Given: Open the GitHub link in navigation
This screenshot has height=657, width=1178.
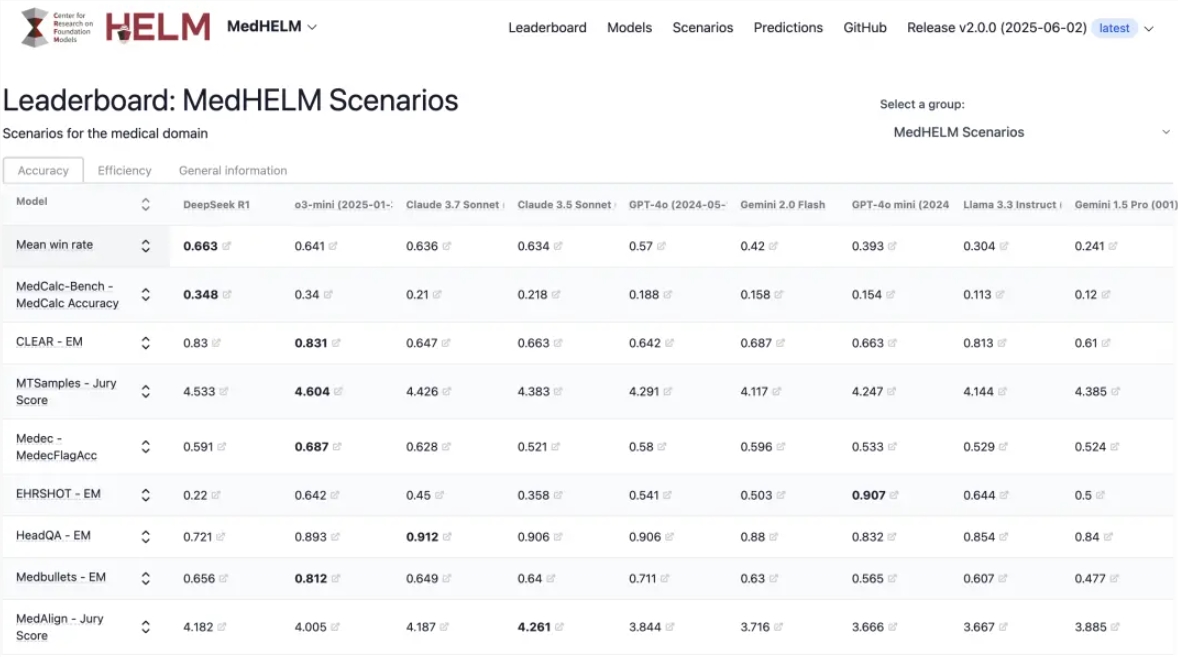Looking at the screenshot, I should pyautogui.click(x=864, y=28).
